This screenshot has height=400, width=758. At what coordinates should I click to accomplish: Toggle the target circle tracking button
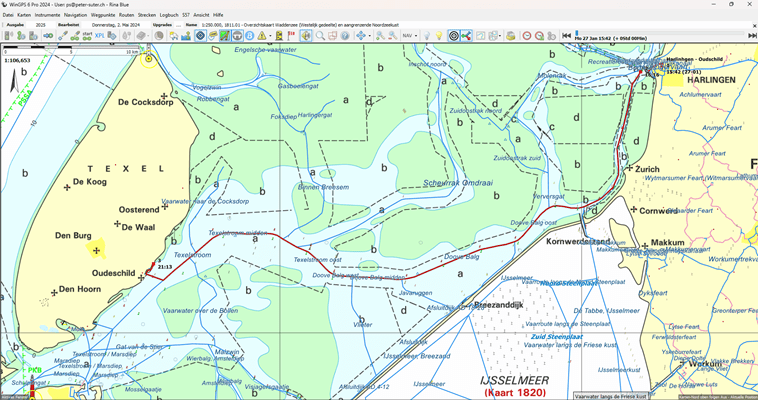[453, 36]
